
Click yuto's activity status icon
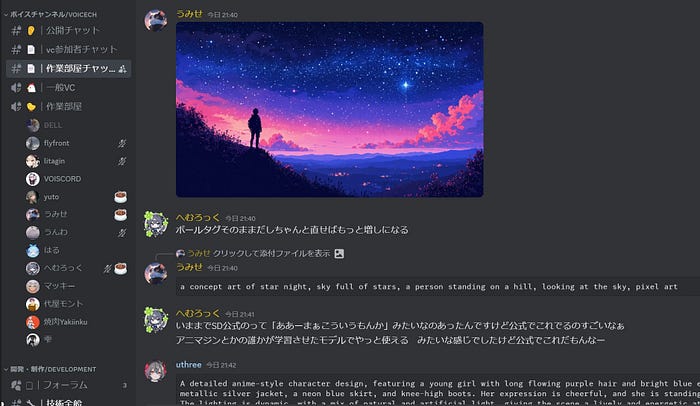pyautogui.click(x=121, y=197)
